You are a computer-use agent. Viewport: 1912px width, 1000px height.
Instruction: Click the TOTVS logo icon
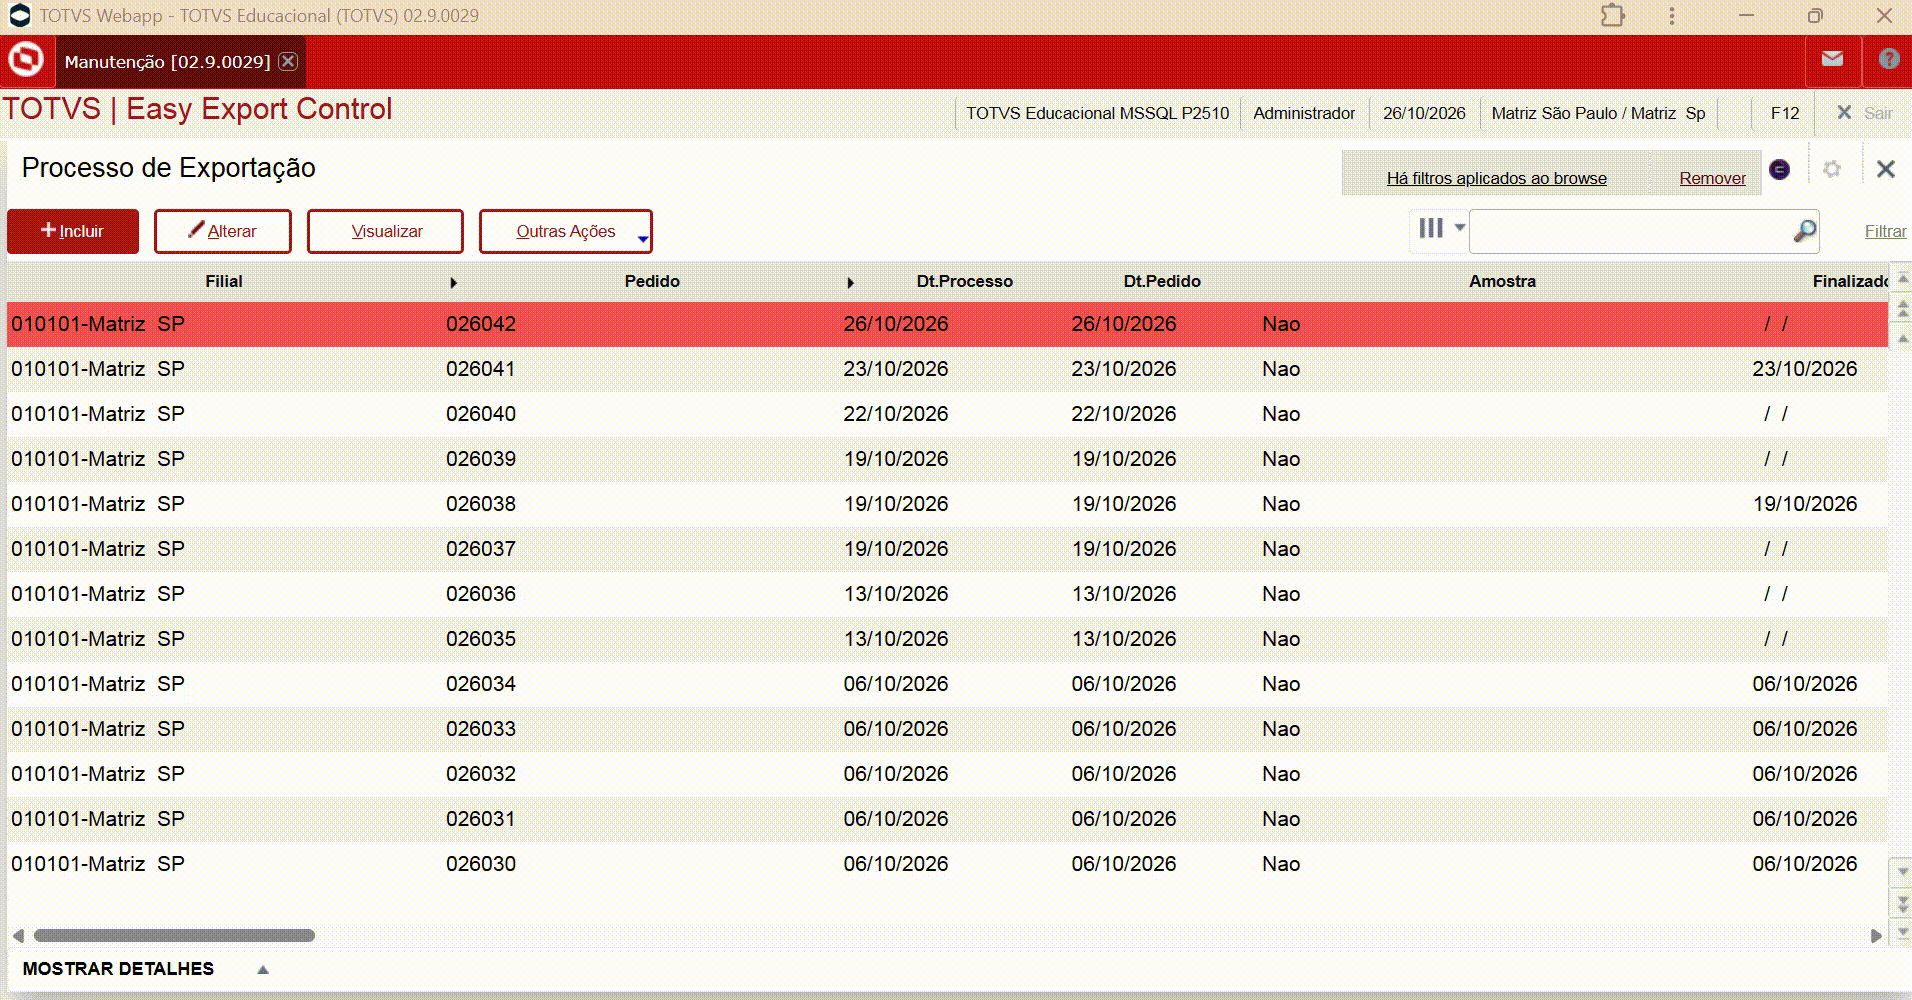26,60
